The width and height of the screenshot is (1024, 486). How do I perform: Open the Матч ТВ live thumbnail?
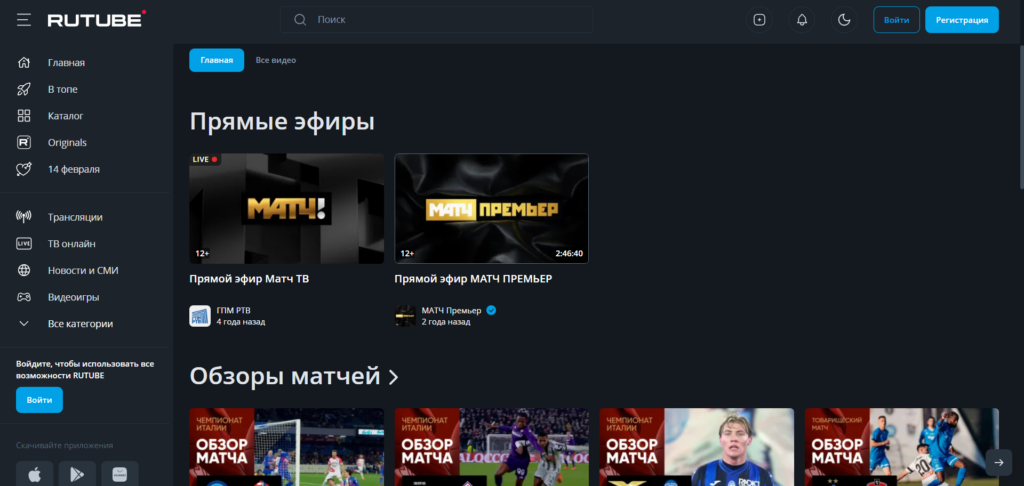tap(287, 208)
